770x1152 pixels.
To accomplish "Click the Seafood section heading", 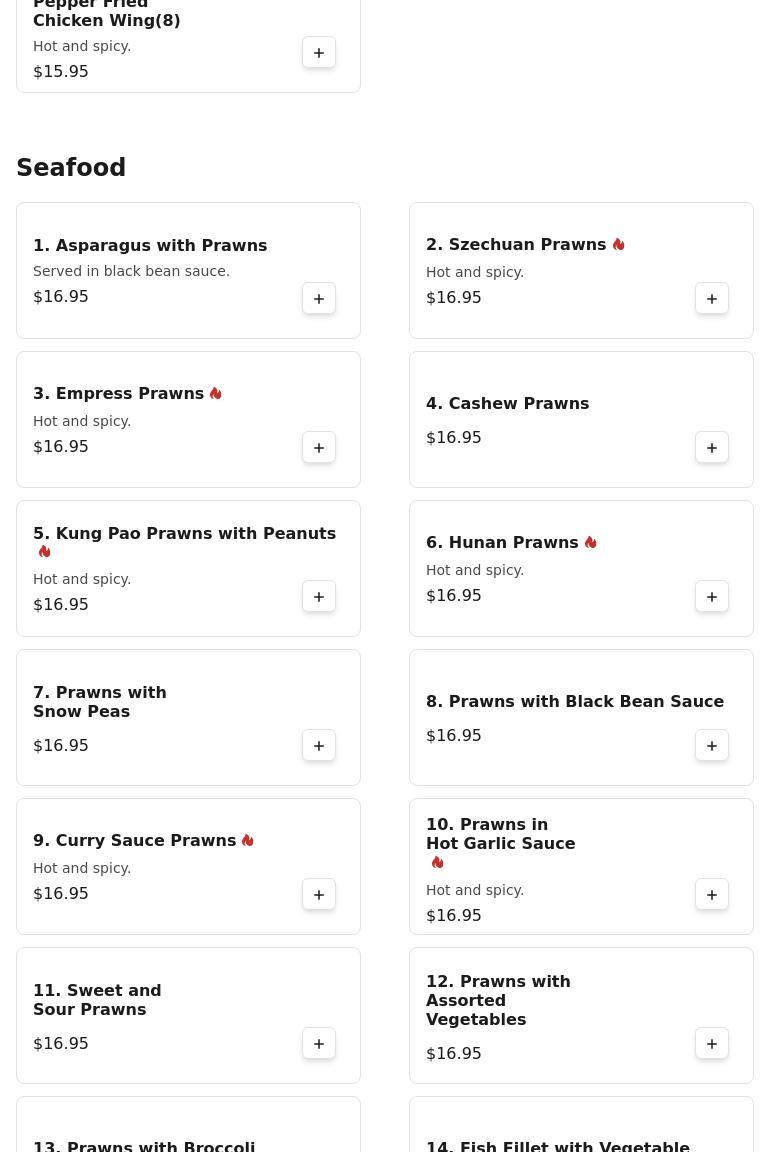I will pyautogui.click(x=71, y=168).
